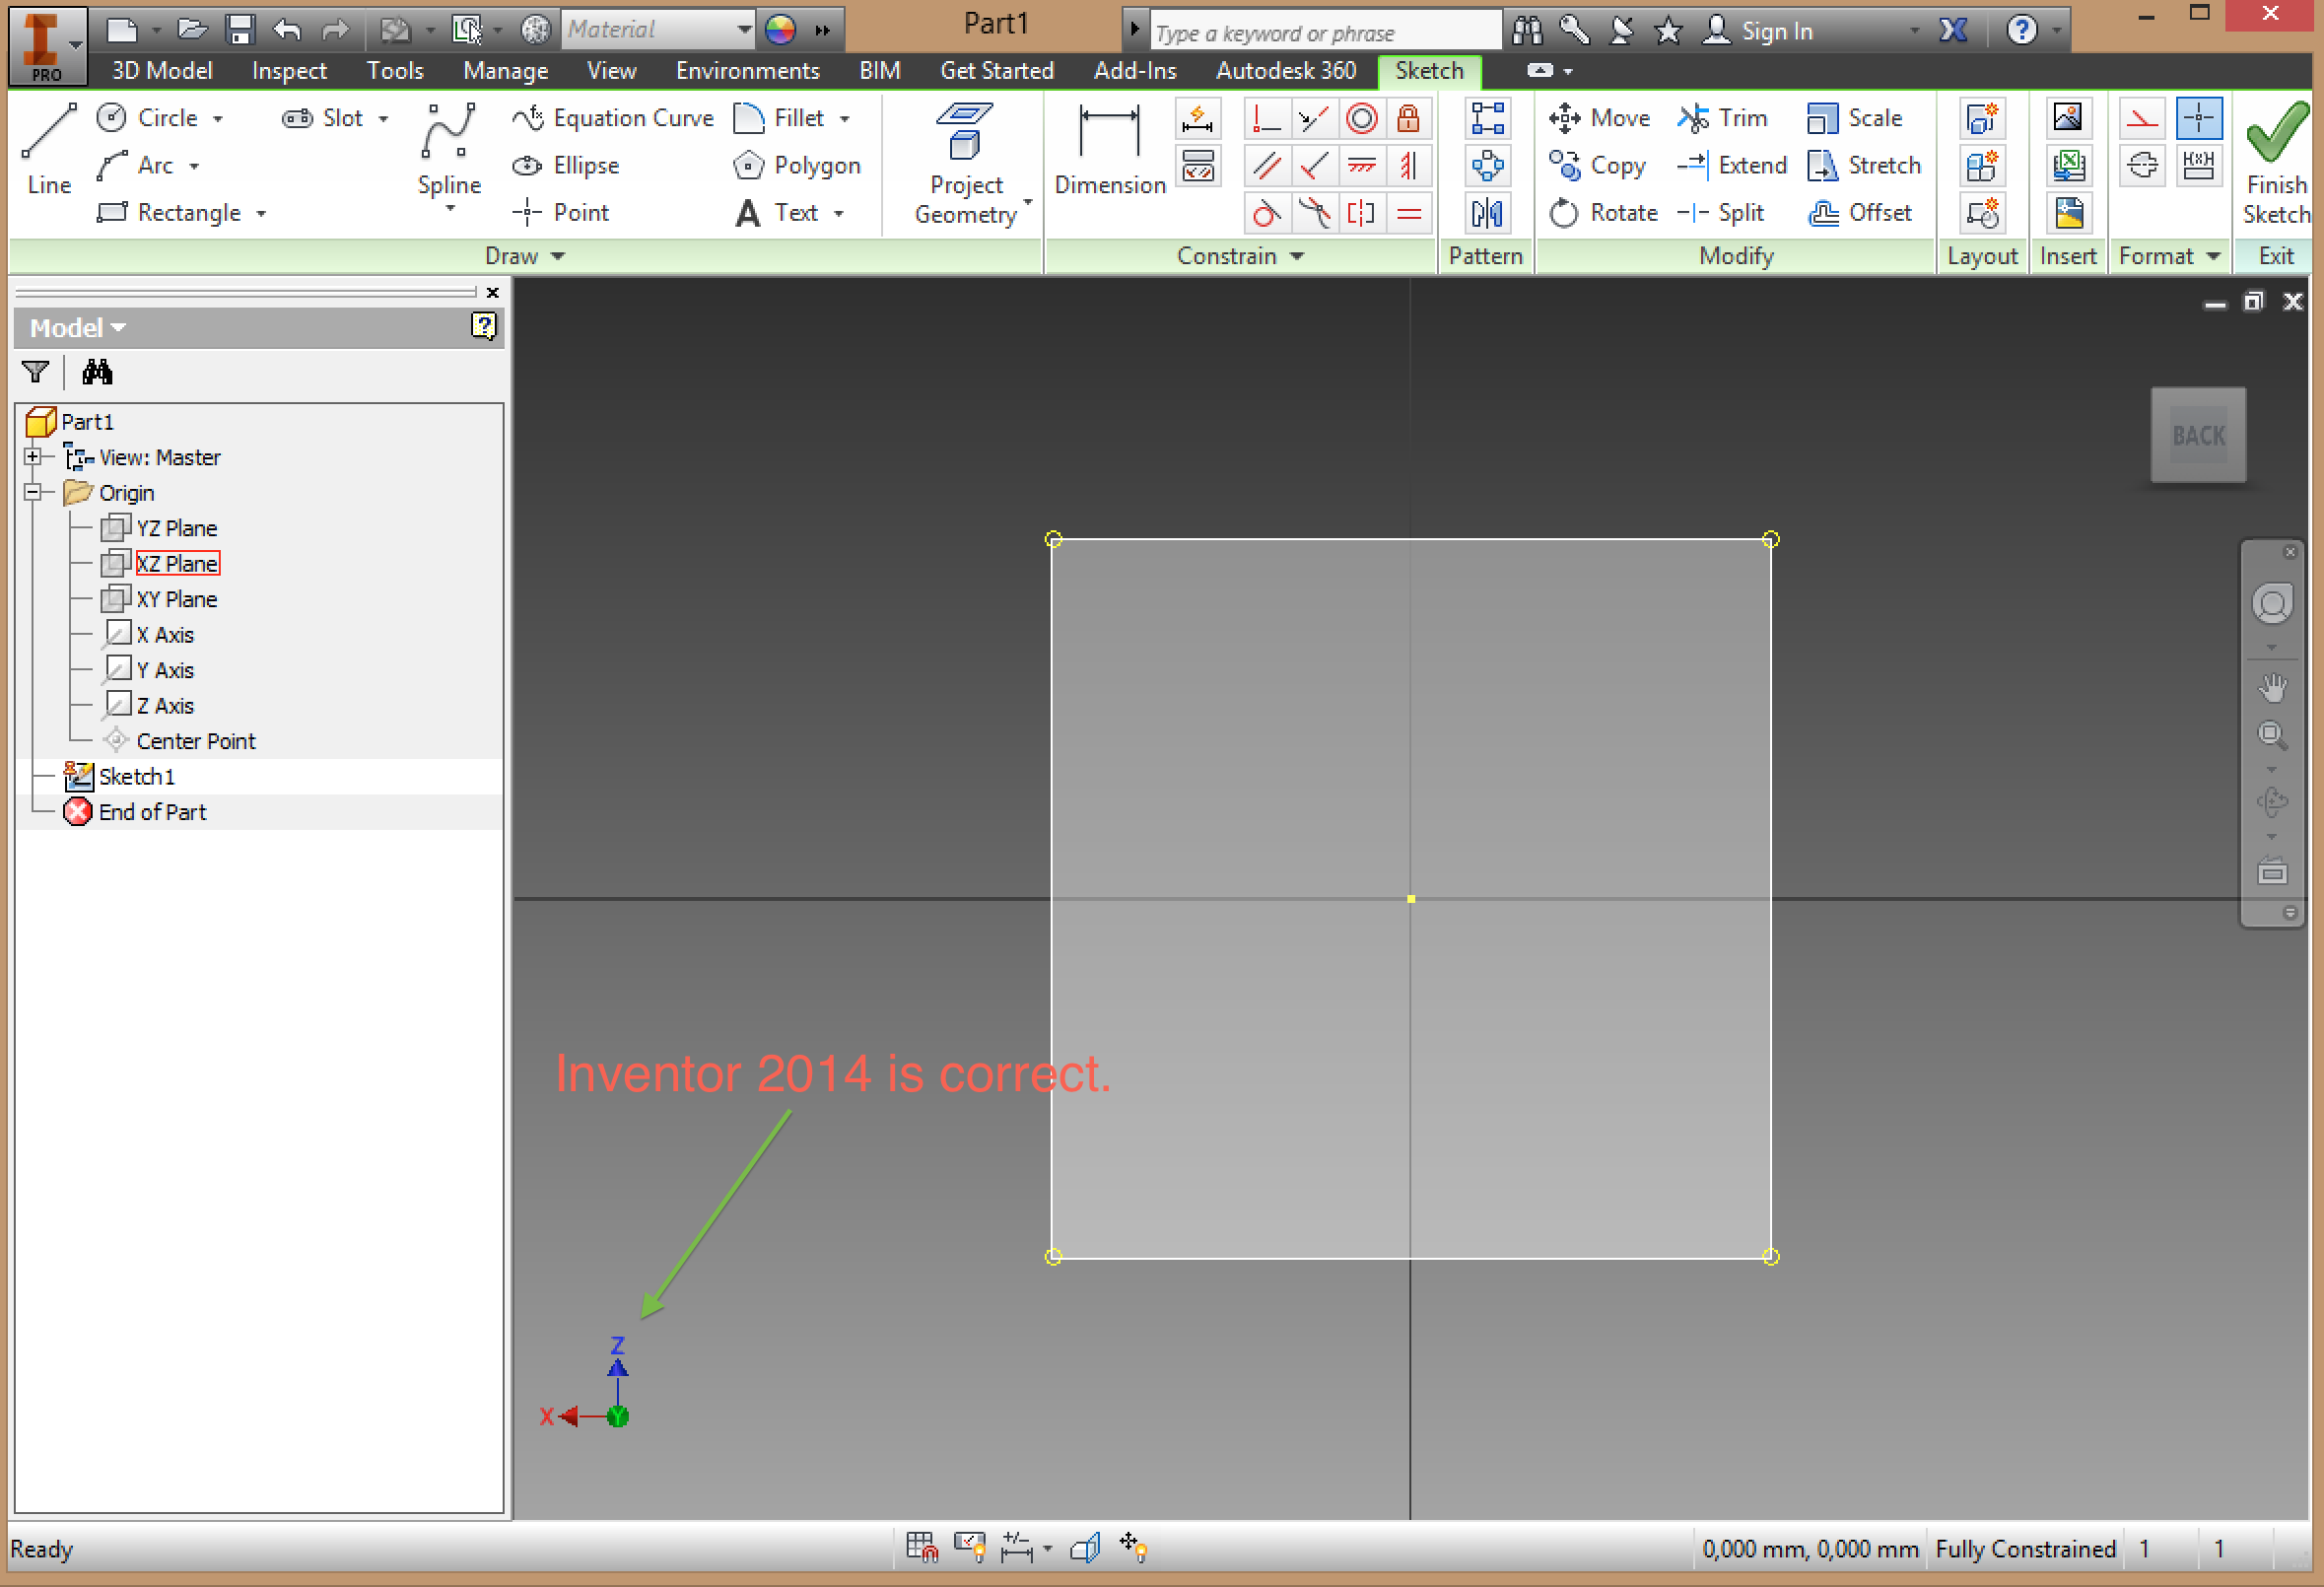
Task: Click the Sign In button
Action: click(x=1760, y=31)
